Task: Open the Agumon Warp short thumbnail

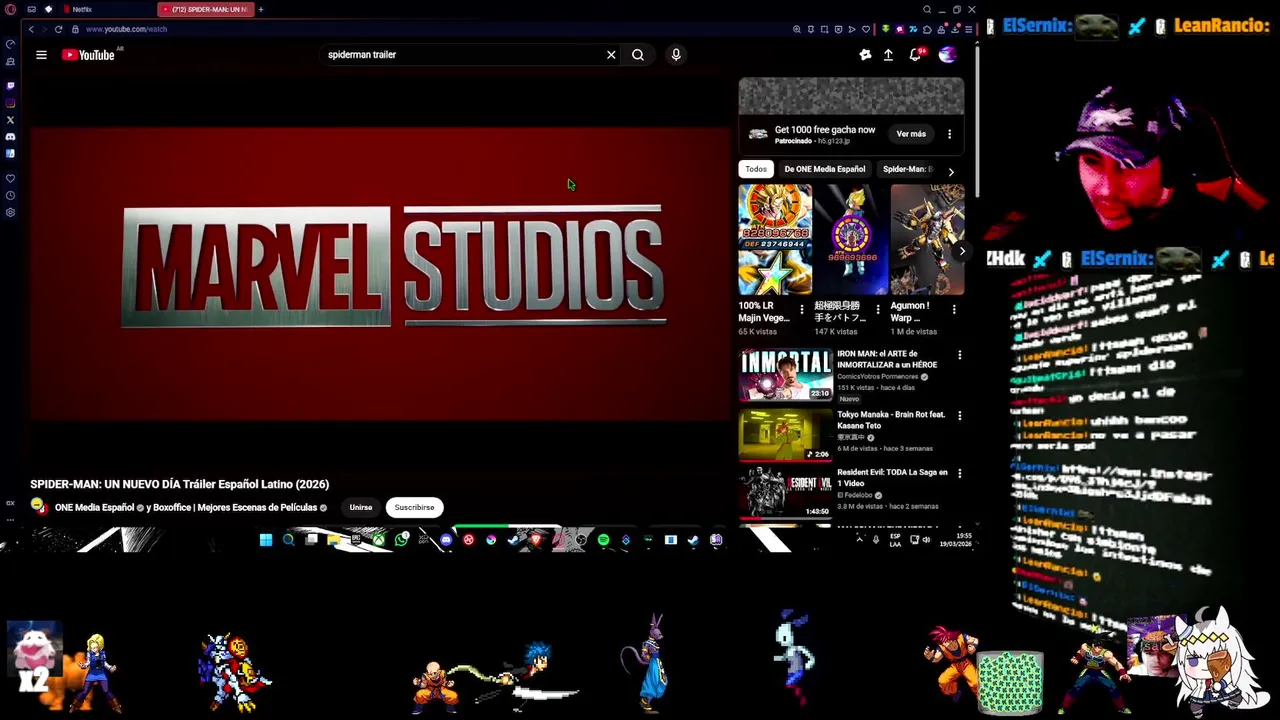Action: pos(927,240)
